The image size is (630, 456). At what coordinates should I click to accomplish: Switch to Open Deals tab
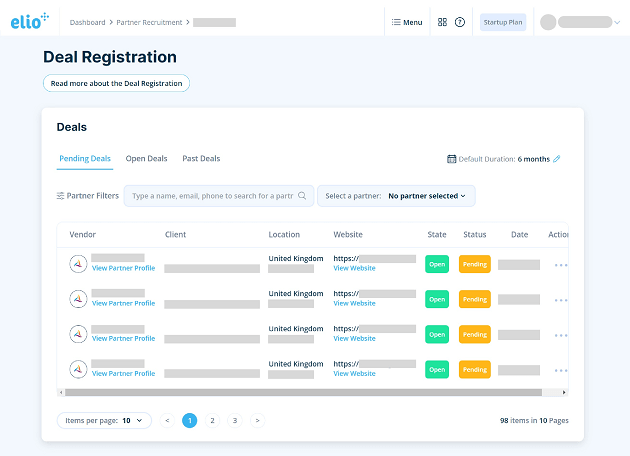point(146,159)
